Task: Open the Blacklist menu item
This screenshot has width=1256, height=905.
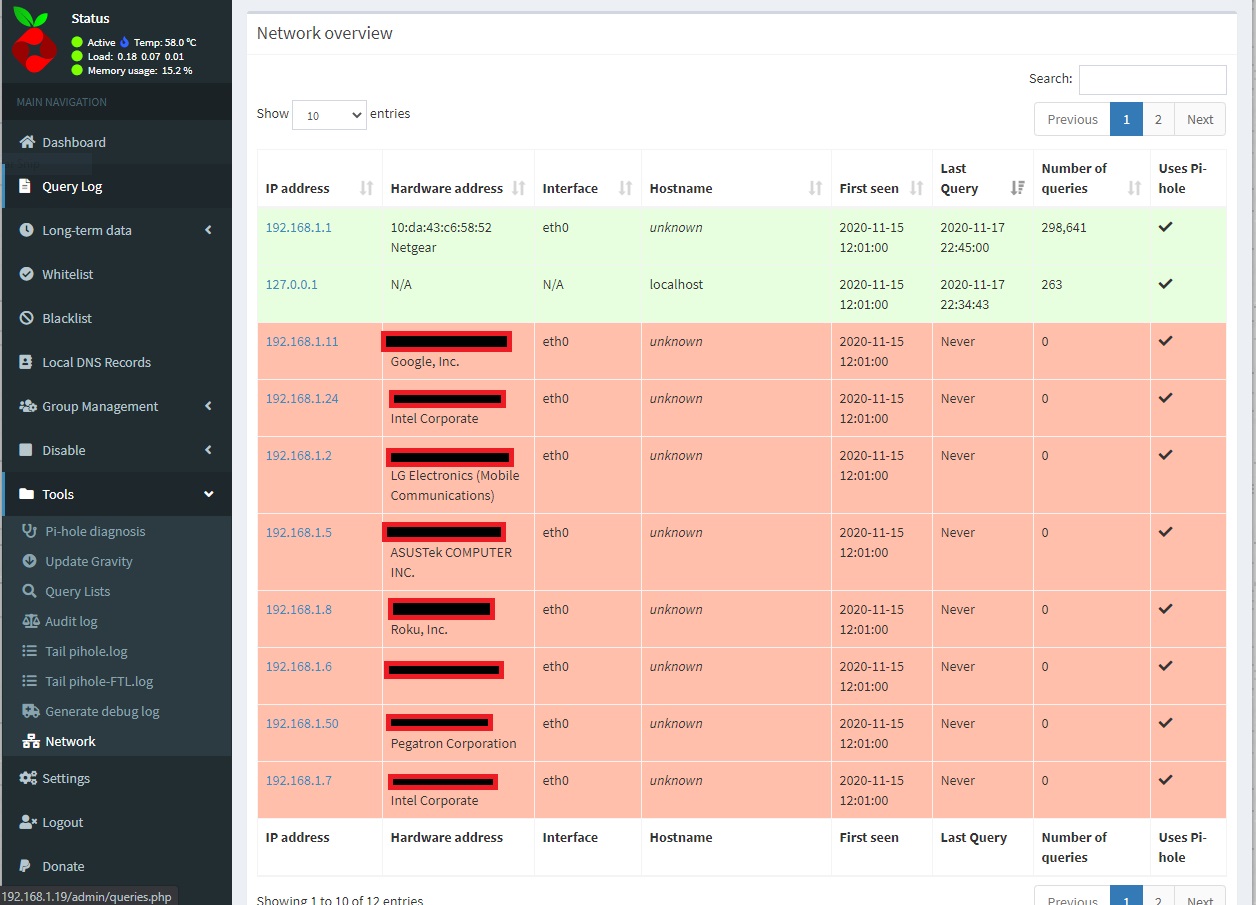Action: click(x=116, y=318)
